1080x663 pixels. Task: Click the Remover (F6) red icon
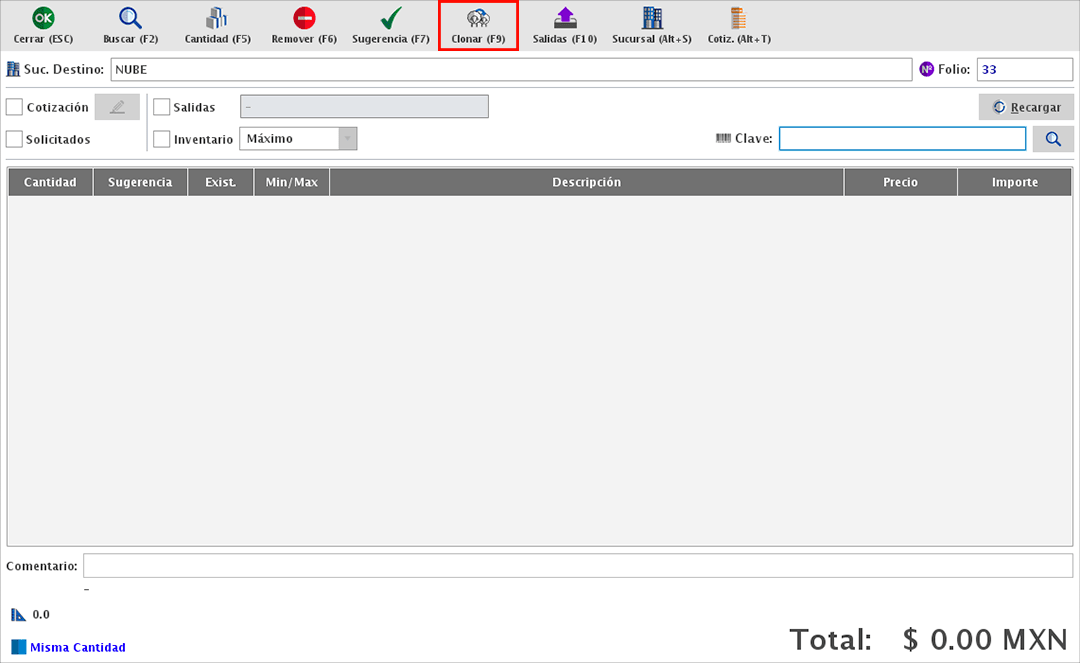tap(304, 18)
